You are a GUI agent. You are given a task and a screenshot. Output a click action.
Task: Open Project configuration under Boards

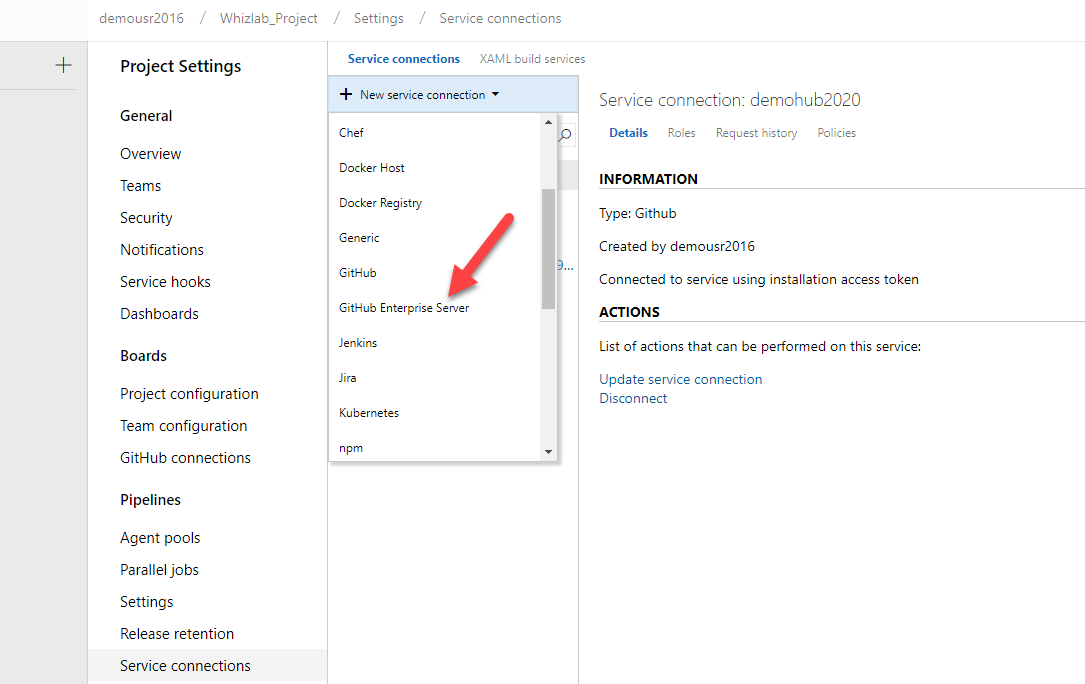(x=189, y=394)
